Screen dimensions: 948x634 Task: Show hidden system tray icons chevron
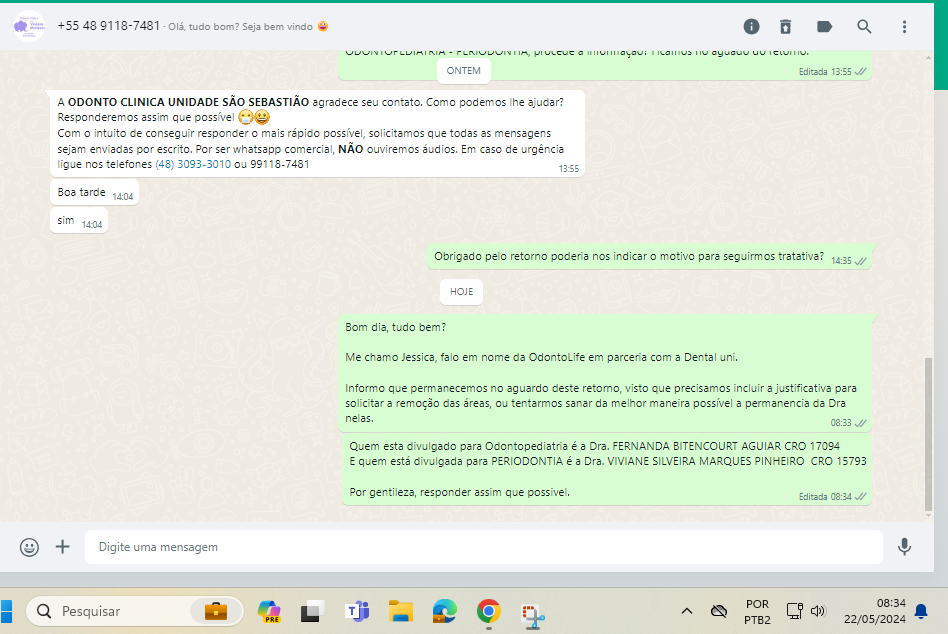tap(687, 611)
